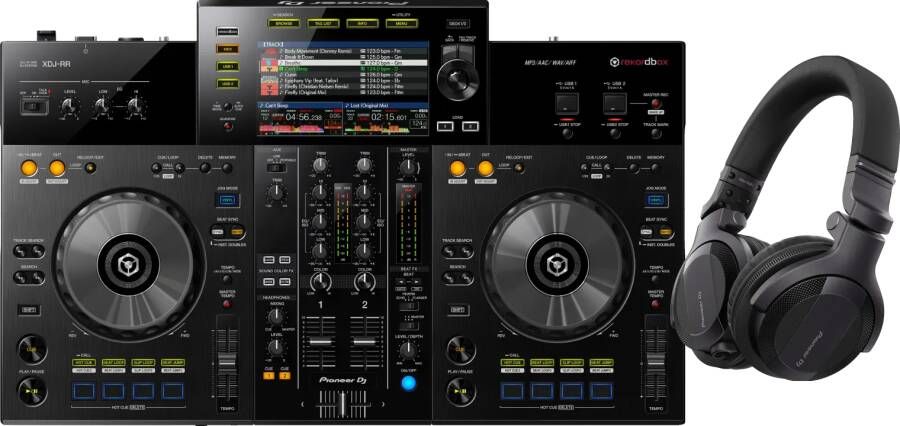This screenshot has height=426, width=900.
Task: Tap the third performance pad on right deck
Action: [x=572, y=390]
